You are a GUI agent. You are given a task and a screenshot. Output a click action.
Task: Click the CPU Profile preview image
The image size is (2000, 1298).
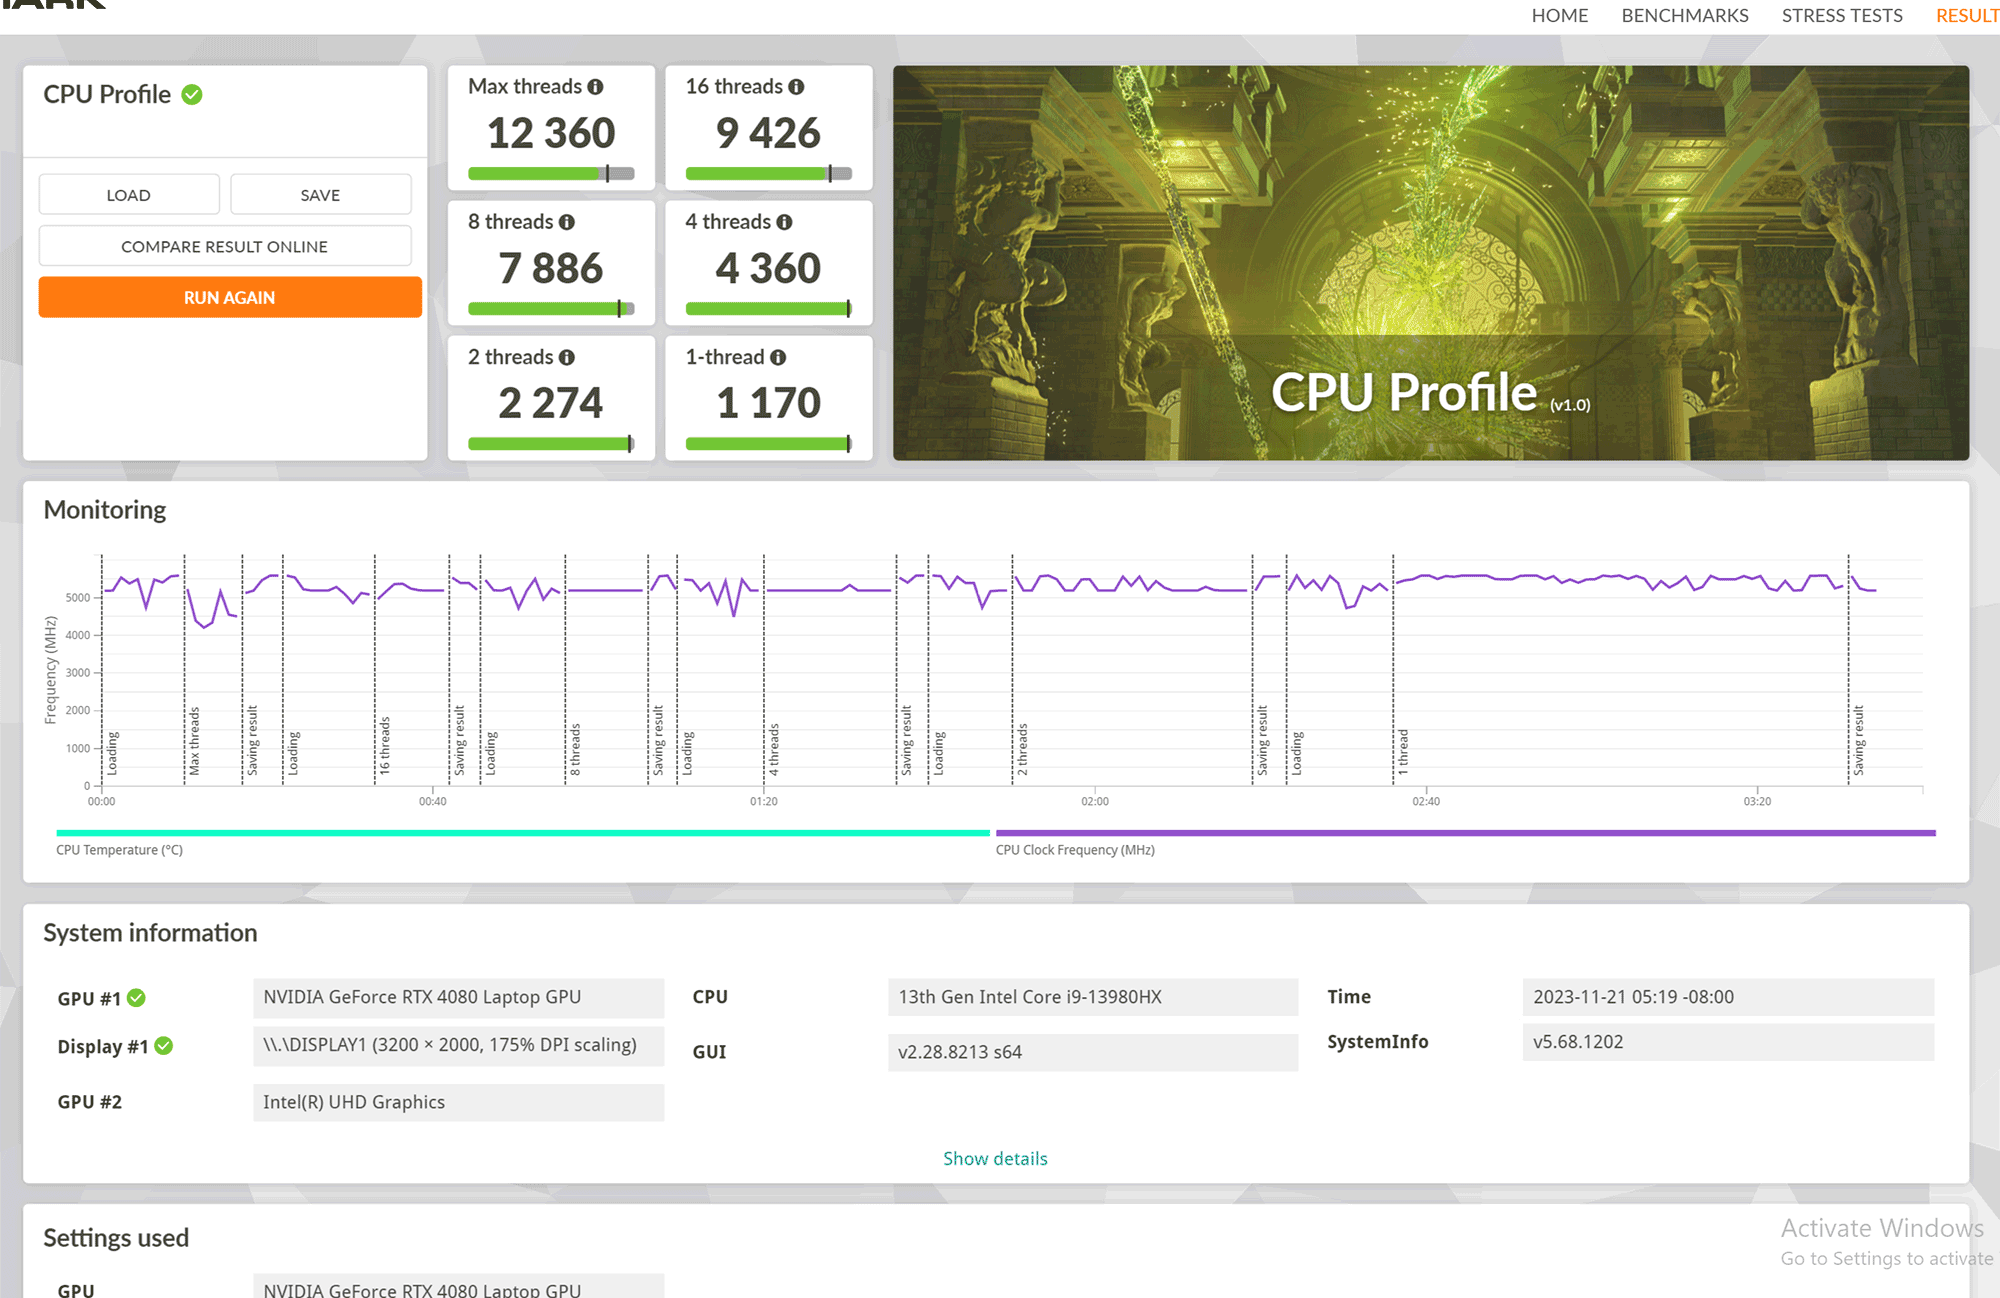coord(1430,263)
